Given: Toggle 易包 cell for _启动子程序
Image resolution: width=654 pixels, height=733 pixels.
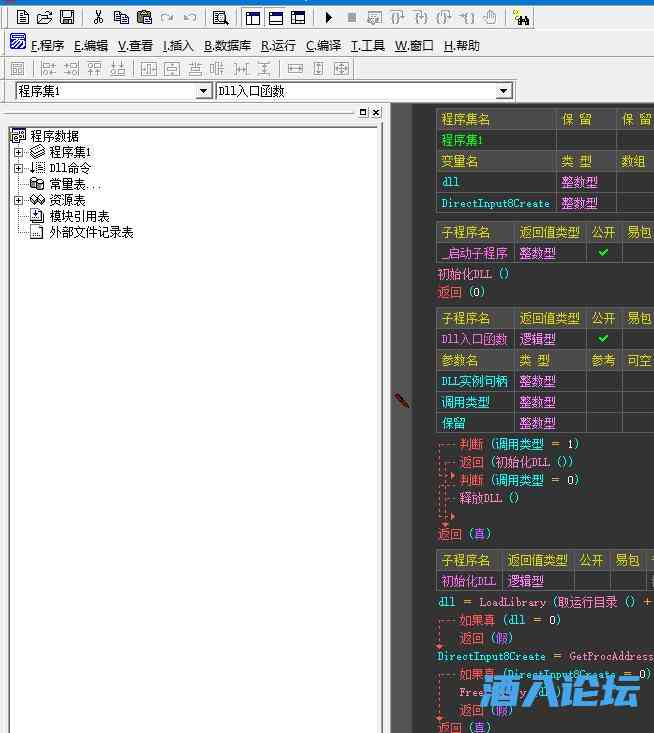Looking at the screenshot, I should click(638, 253).
